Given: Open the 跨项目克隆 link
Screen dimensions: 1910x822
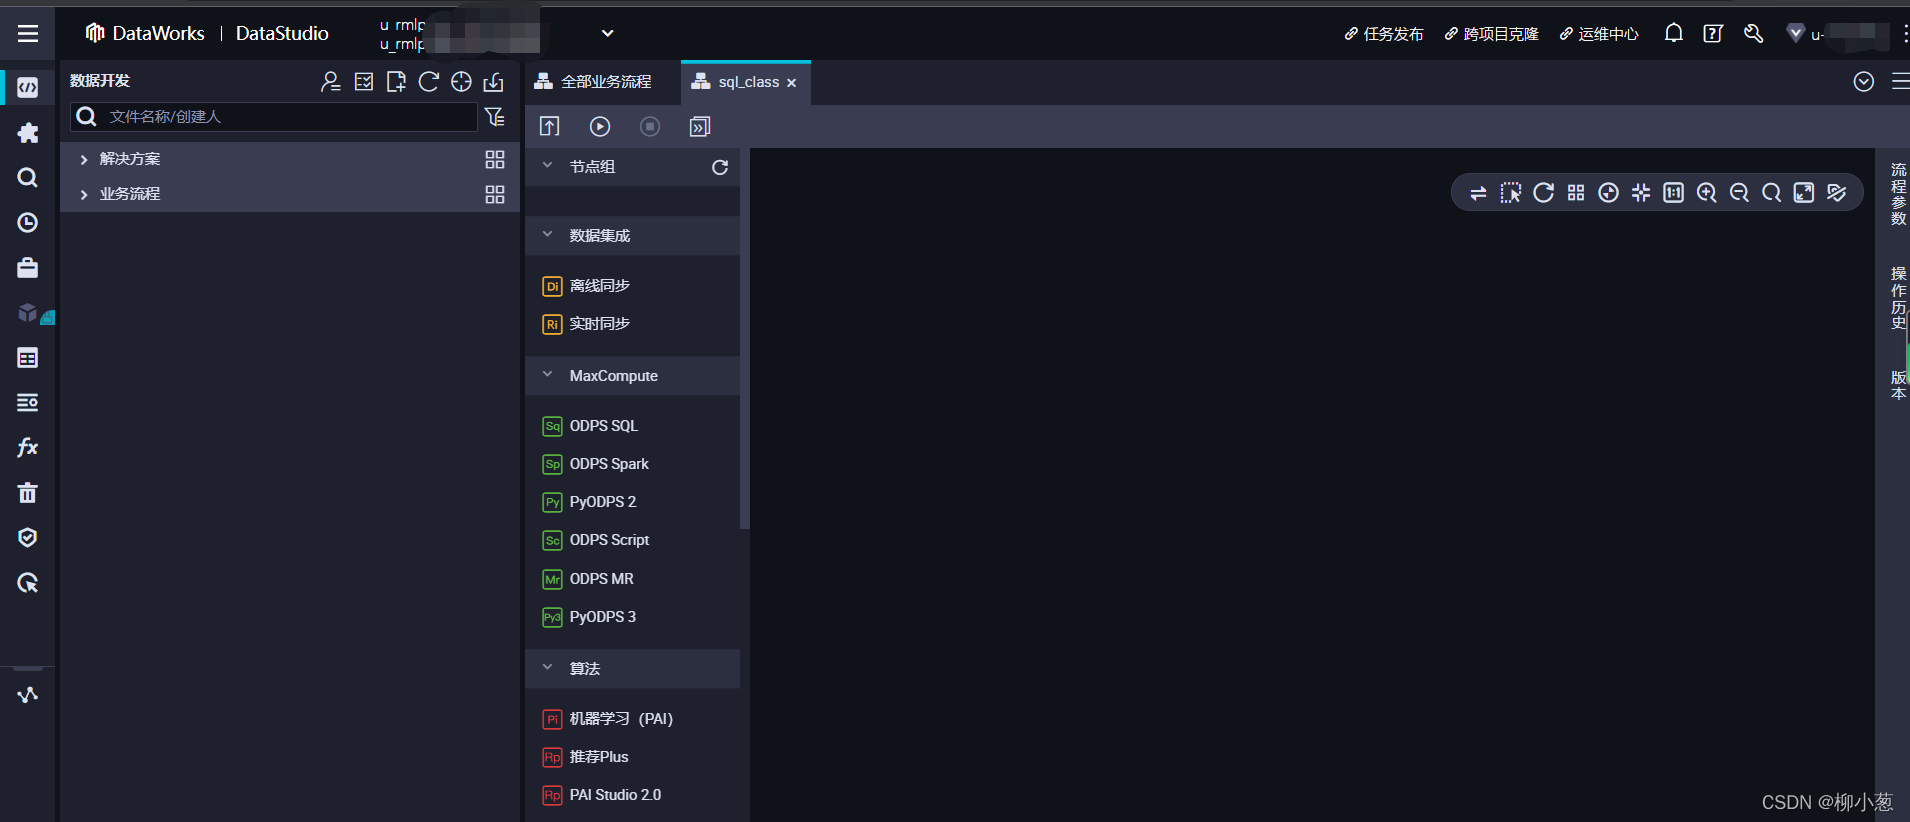Looking at the screenshot, I should tap(1492, 34).
